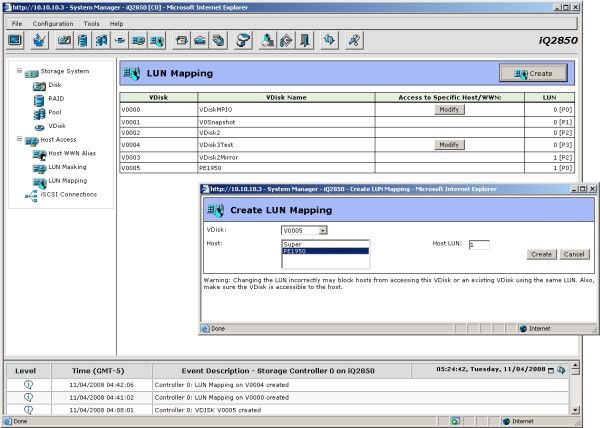The width and height of the screenshot is (600, 428).
Task: Click the Level column header in event log
Action: (28, 371)
